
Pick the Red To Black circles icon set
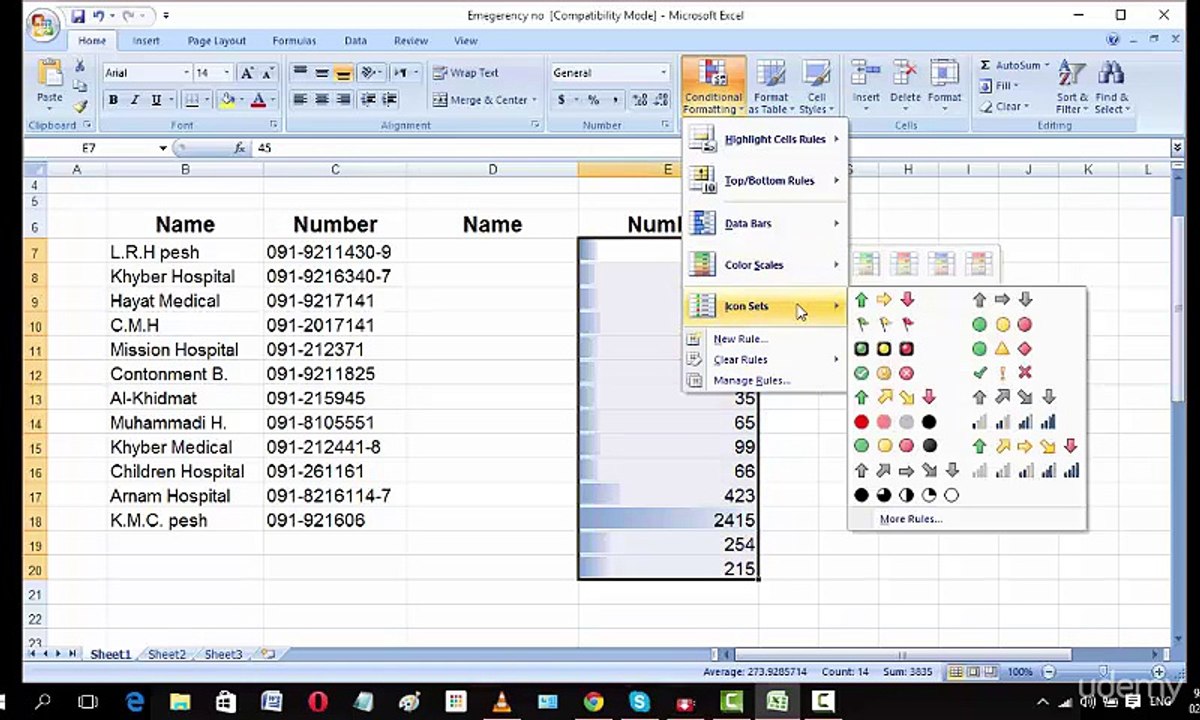click(x=895, y=422)
